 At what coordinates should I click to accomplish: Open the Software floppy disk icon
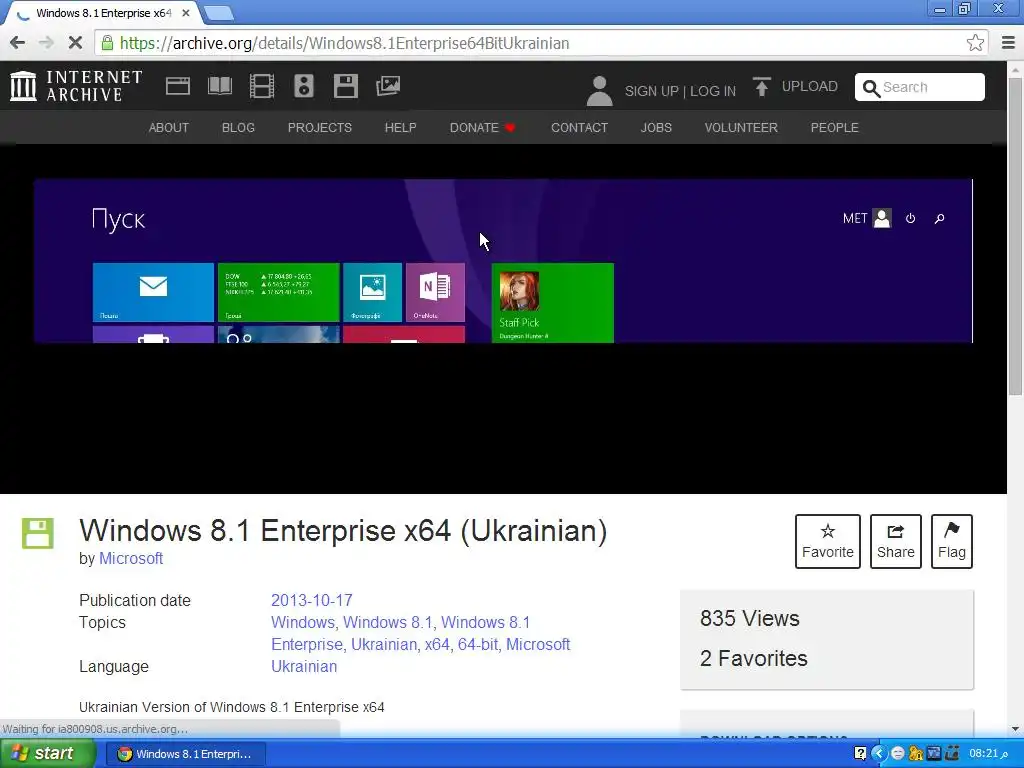(345, 86)
